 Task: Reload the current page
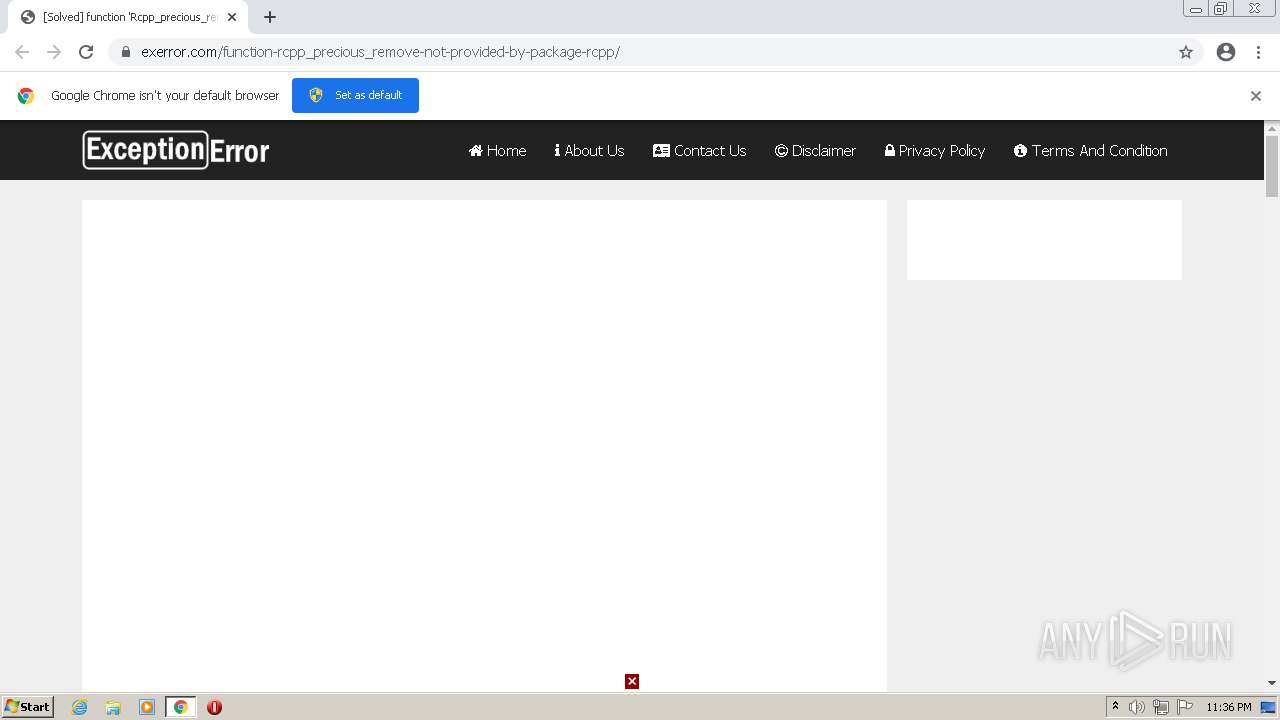86,52
